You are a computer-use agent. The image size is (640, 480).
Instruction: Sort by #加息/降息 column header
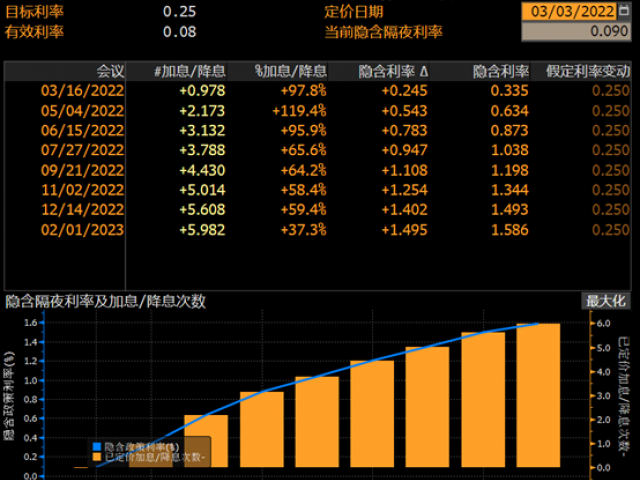pos(190,71)
